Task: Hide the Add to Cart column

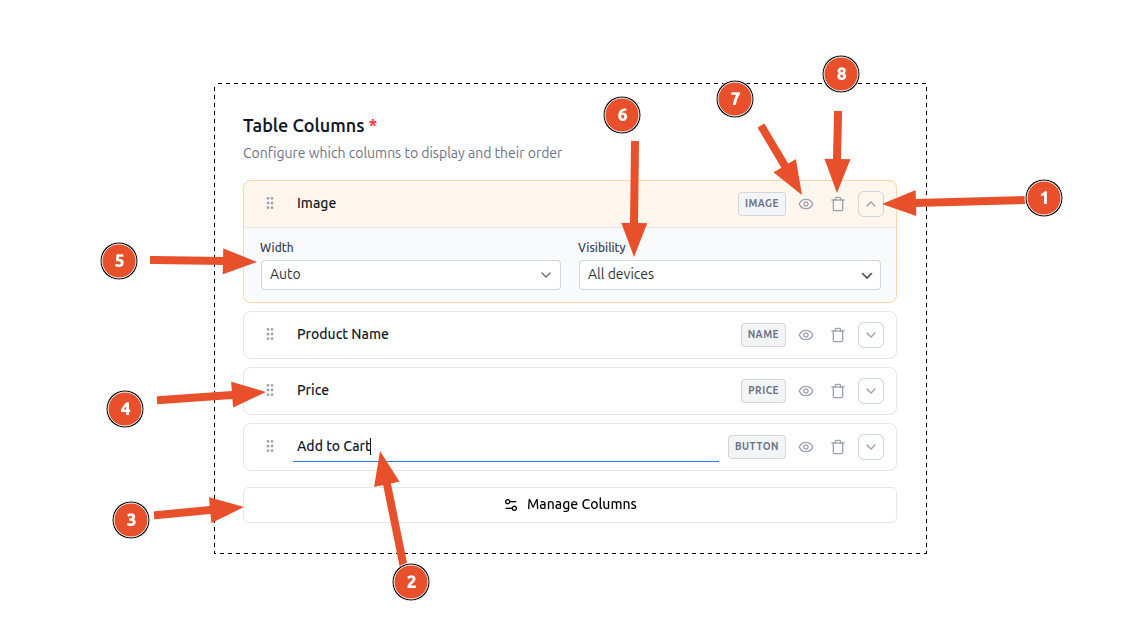Action: (806, 446)
